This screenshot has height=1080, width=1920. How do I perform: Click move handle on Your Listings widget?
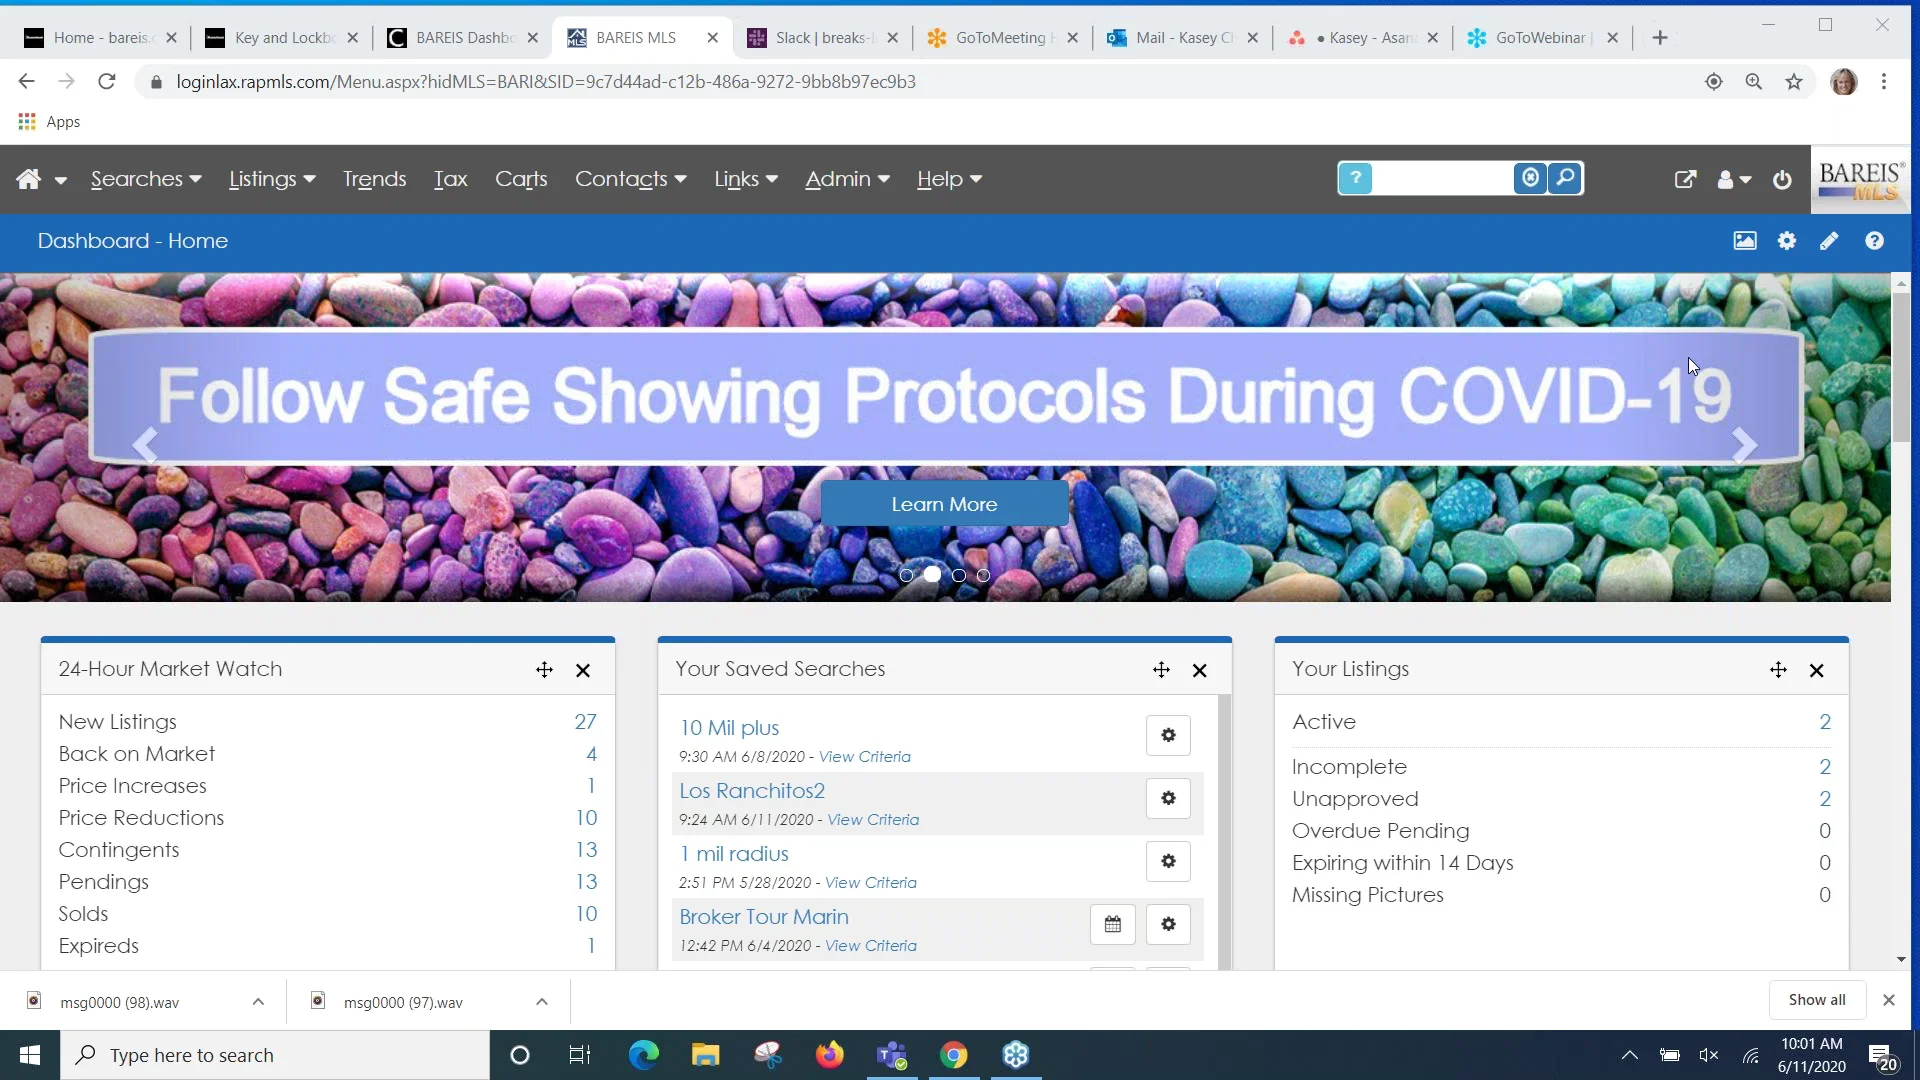1778,670
